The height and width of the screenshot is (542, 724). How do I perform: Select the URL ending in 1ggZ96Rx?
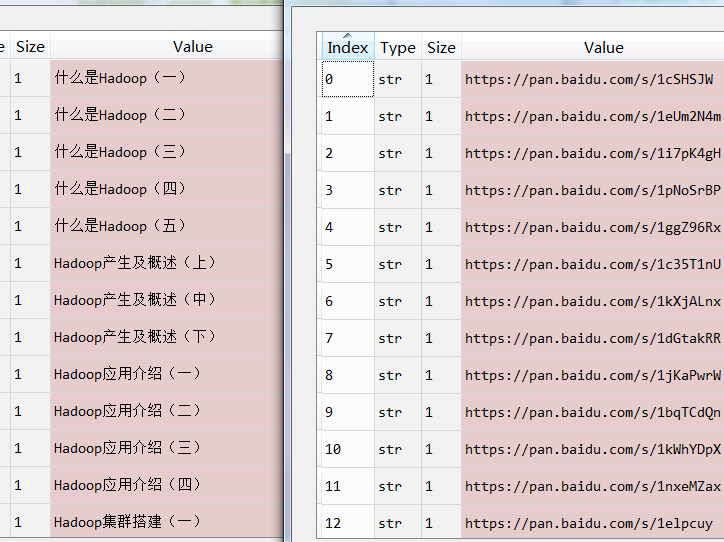(x=592, y=227)
